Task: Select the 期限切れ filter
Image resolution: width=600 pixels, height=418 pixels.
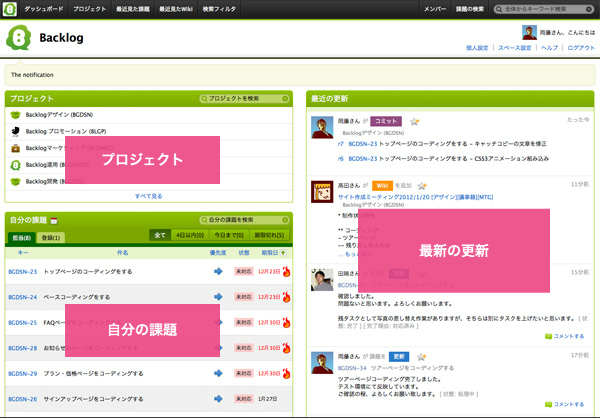Action: [x=269, y=235]
